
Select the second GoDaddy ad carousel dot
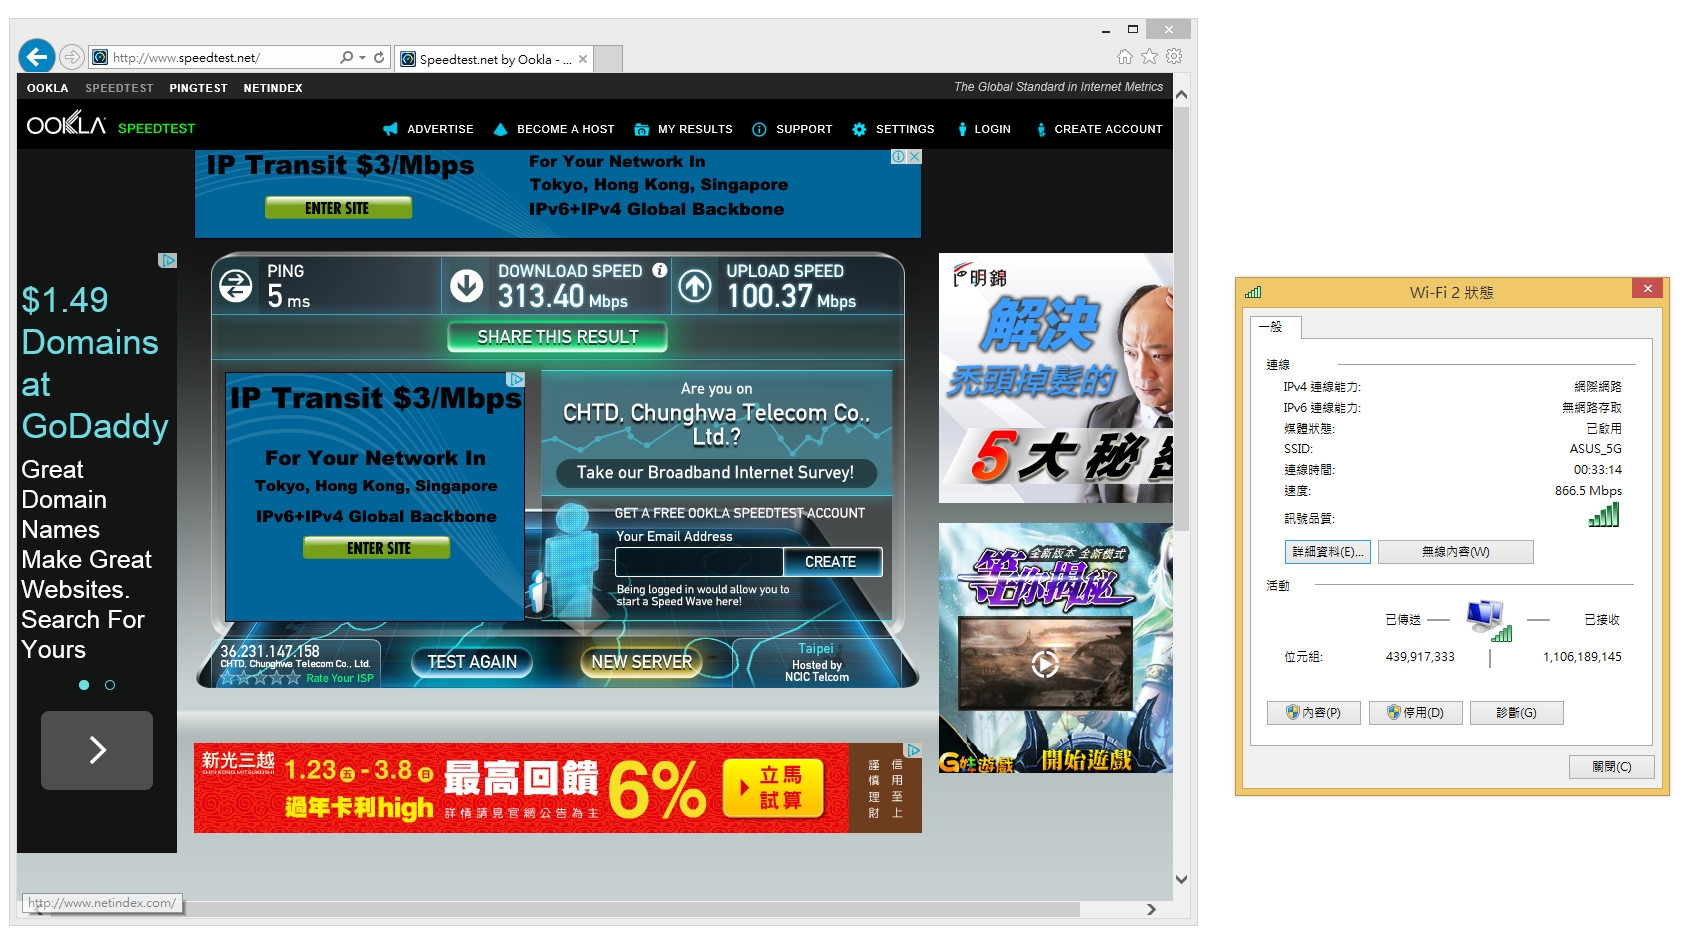click(x=110, y=685)
